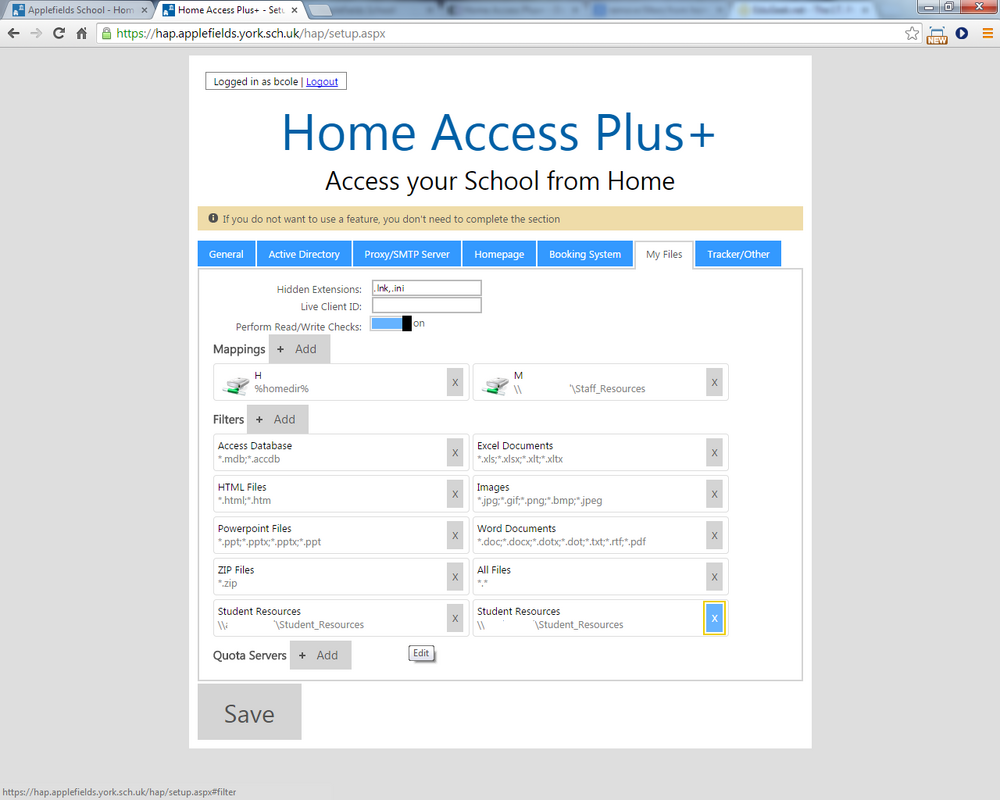
Task: Close the Home Access Plus+ browser tab
Action: (x=295, y=10)
